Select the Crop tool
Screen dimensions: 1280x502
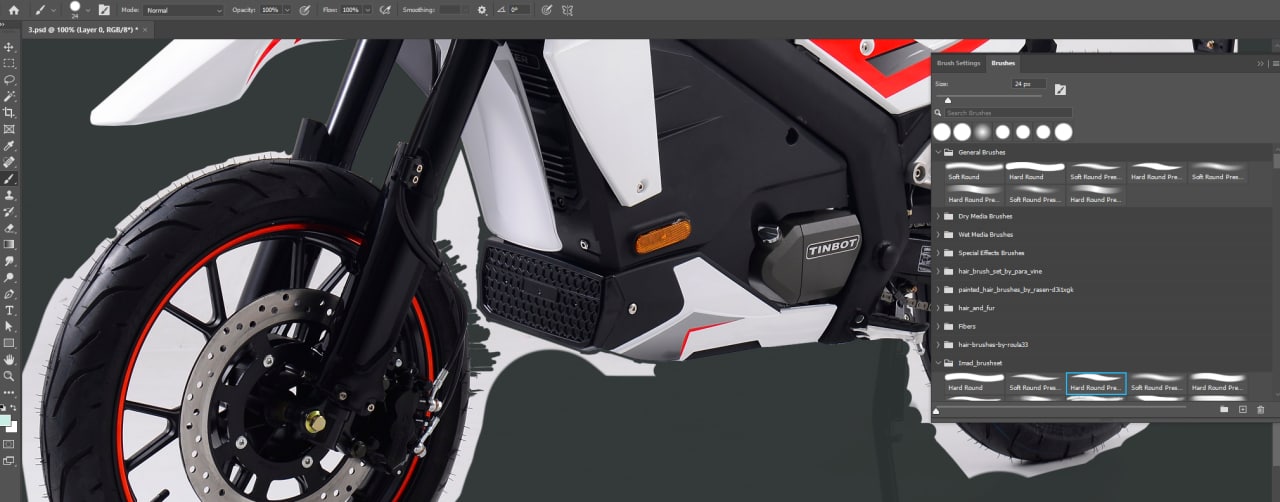coord(9,112)
